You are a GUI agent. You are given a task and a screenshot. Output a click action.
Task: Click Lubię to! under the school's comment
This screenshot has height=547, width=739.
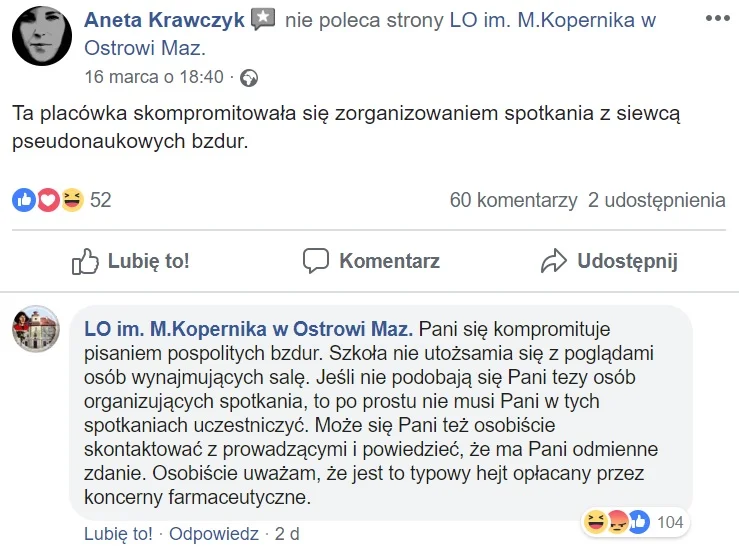click(x=118, y=534)
